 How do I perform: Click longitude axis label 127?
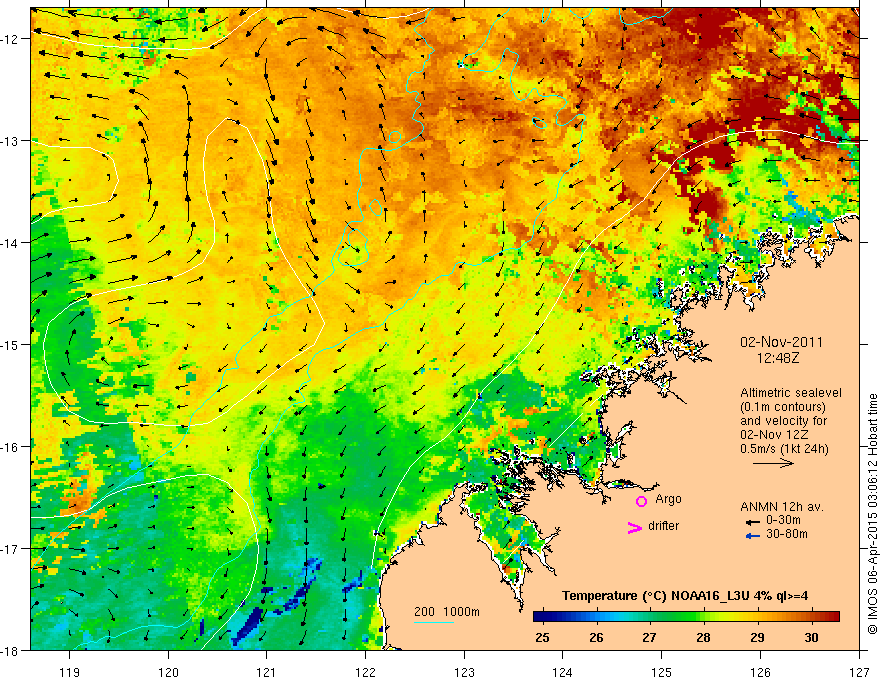(x=859, y=672)
